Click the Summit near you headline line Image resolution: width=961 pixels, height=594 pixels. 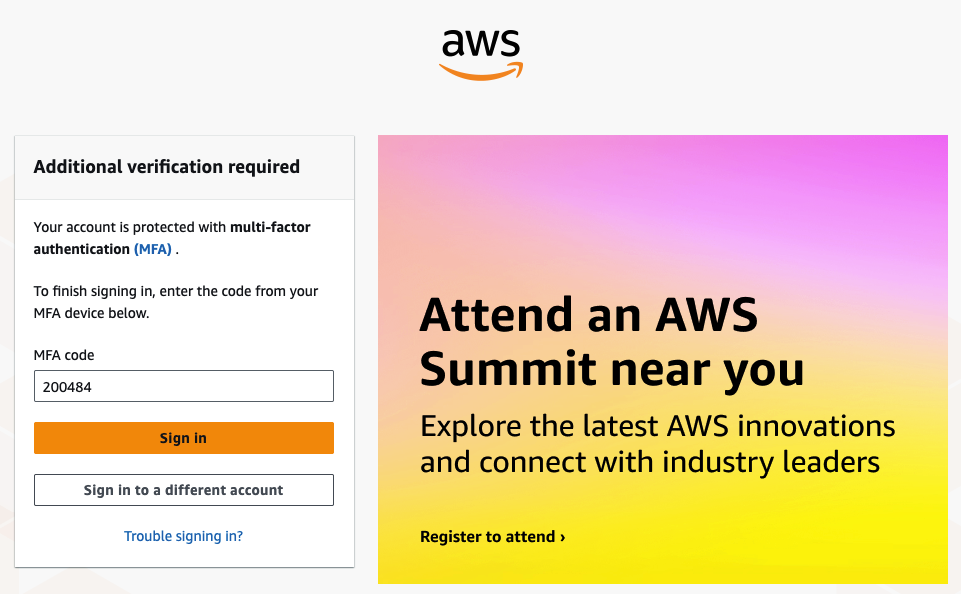(611, 368)
